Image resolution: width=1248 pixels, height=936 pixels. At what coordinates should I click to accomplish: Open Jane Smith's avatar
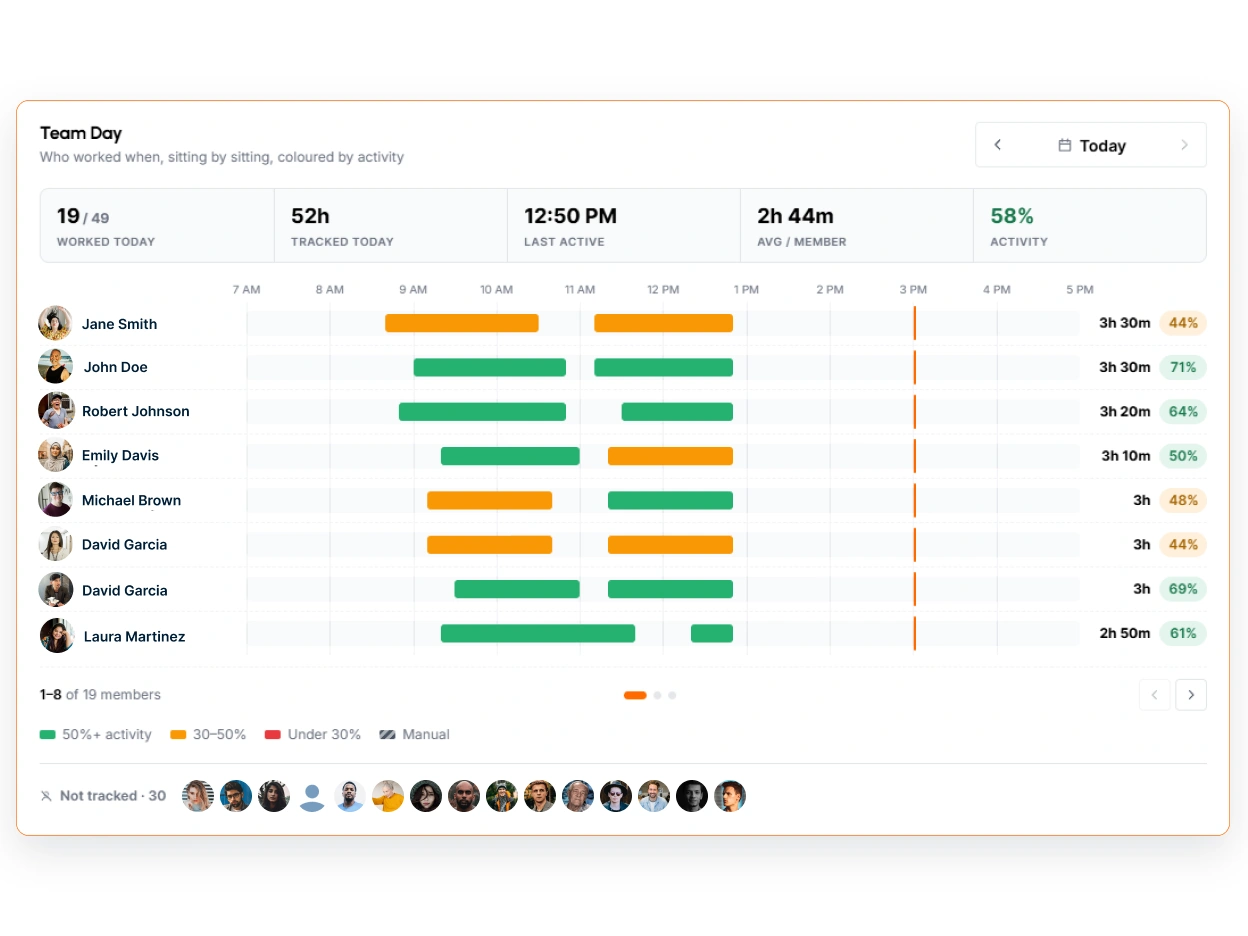point(55,323)
